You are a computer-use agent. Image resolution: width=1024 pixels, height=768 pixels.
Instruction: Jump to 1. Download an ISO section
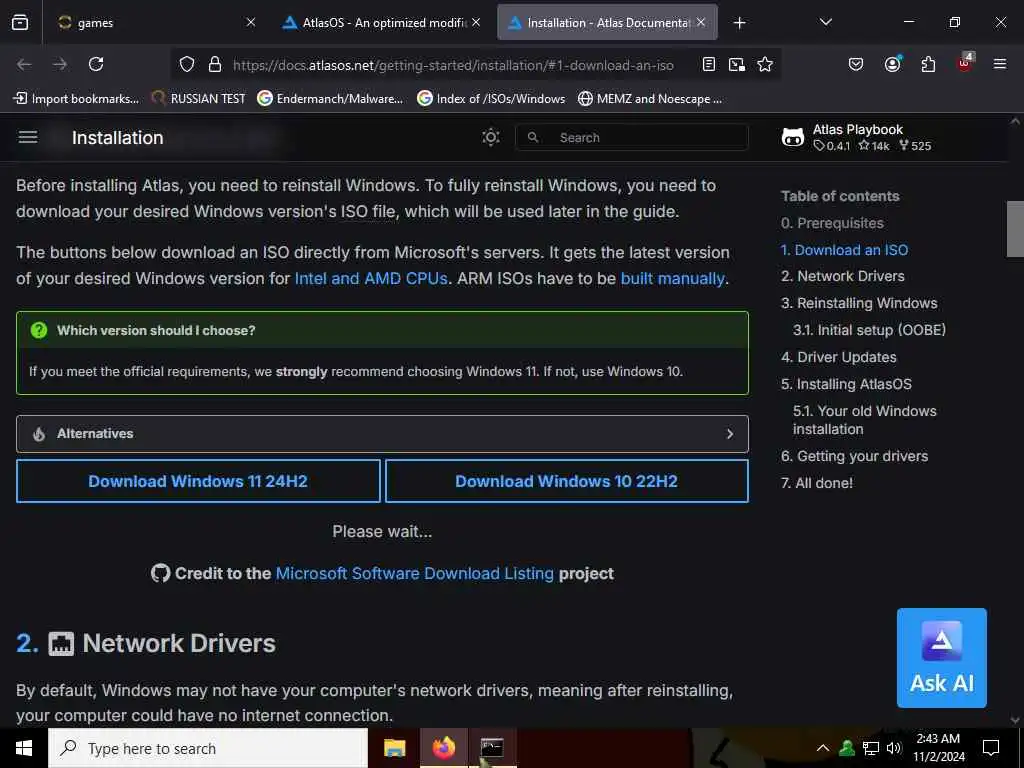point(844,249)
